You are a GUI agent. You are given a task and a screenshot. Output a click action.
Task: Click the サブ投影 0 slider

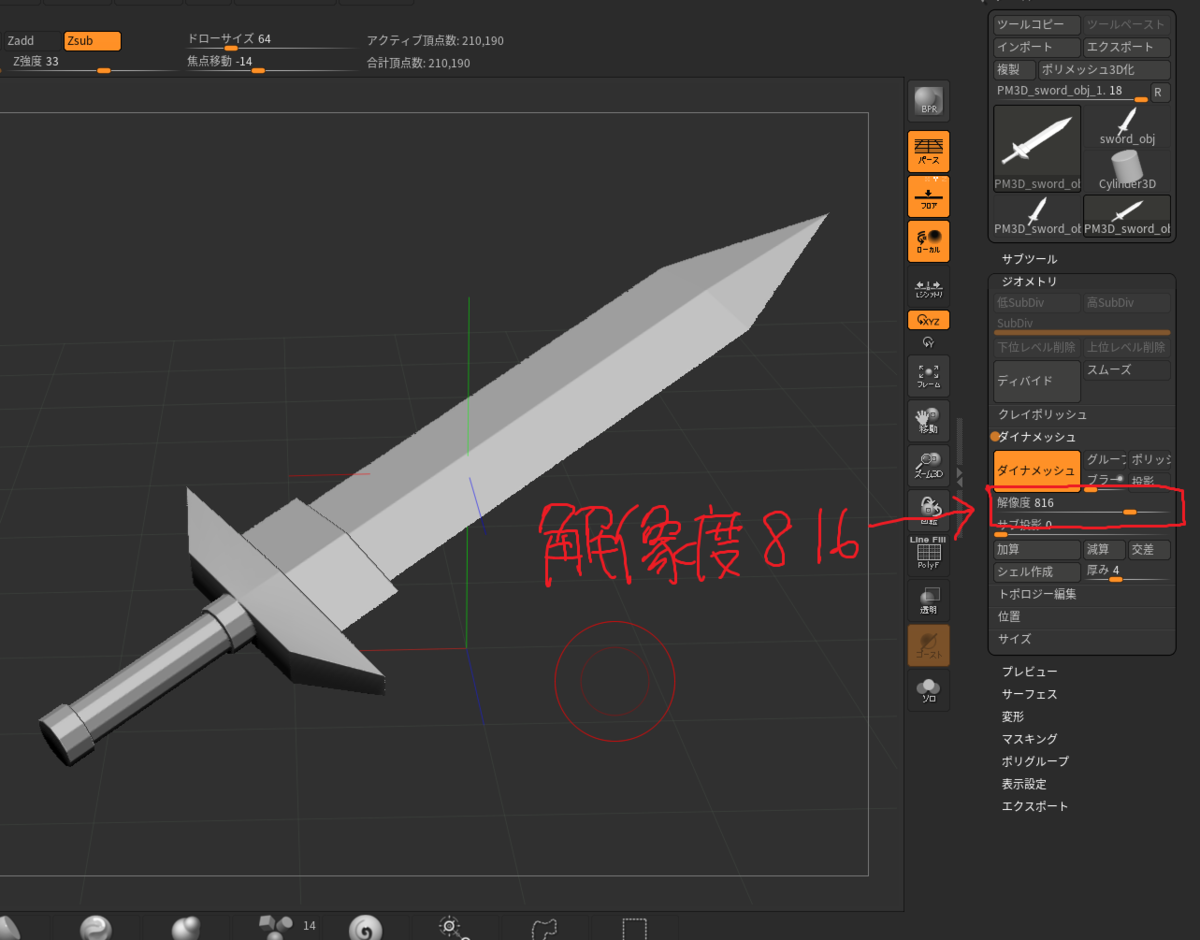[1081, 526]
